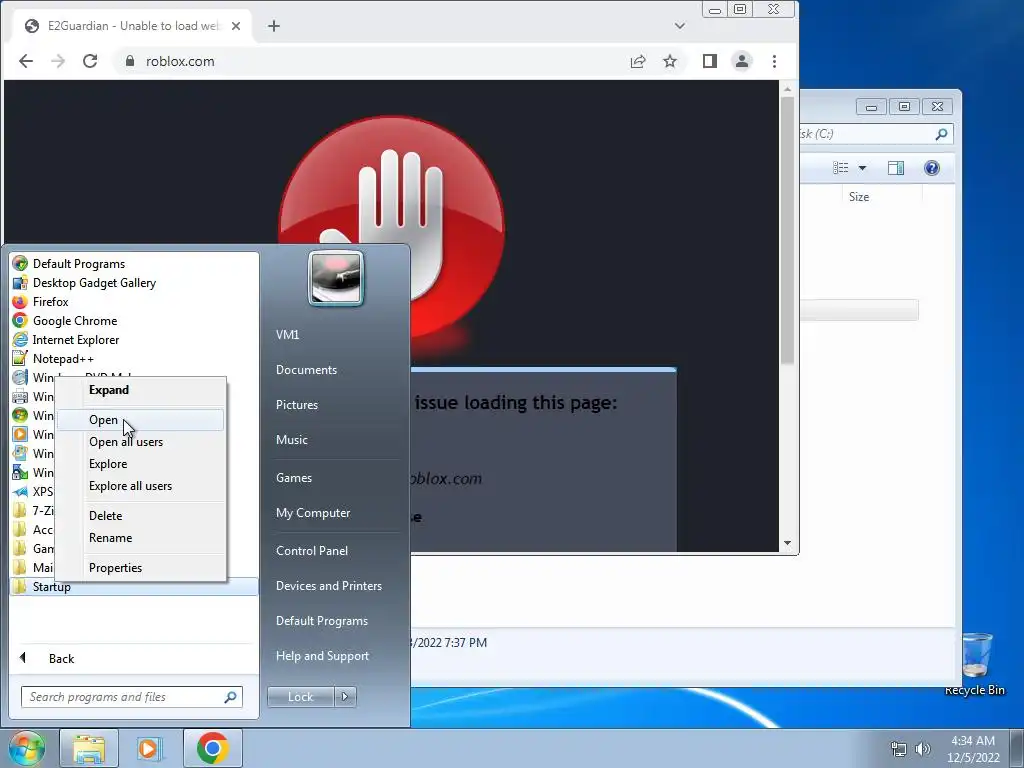This screenshot has width=1024, height=768.
Task: Click the Chrome page scroll-down arrow
Action: pos(788,543)
